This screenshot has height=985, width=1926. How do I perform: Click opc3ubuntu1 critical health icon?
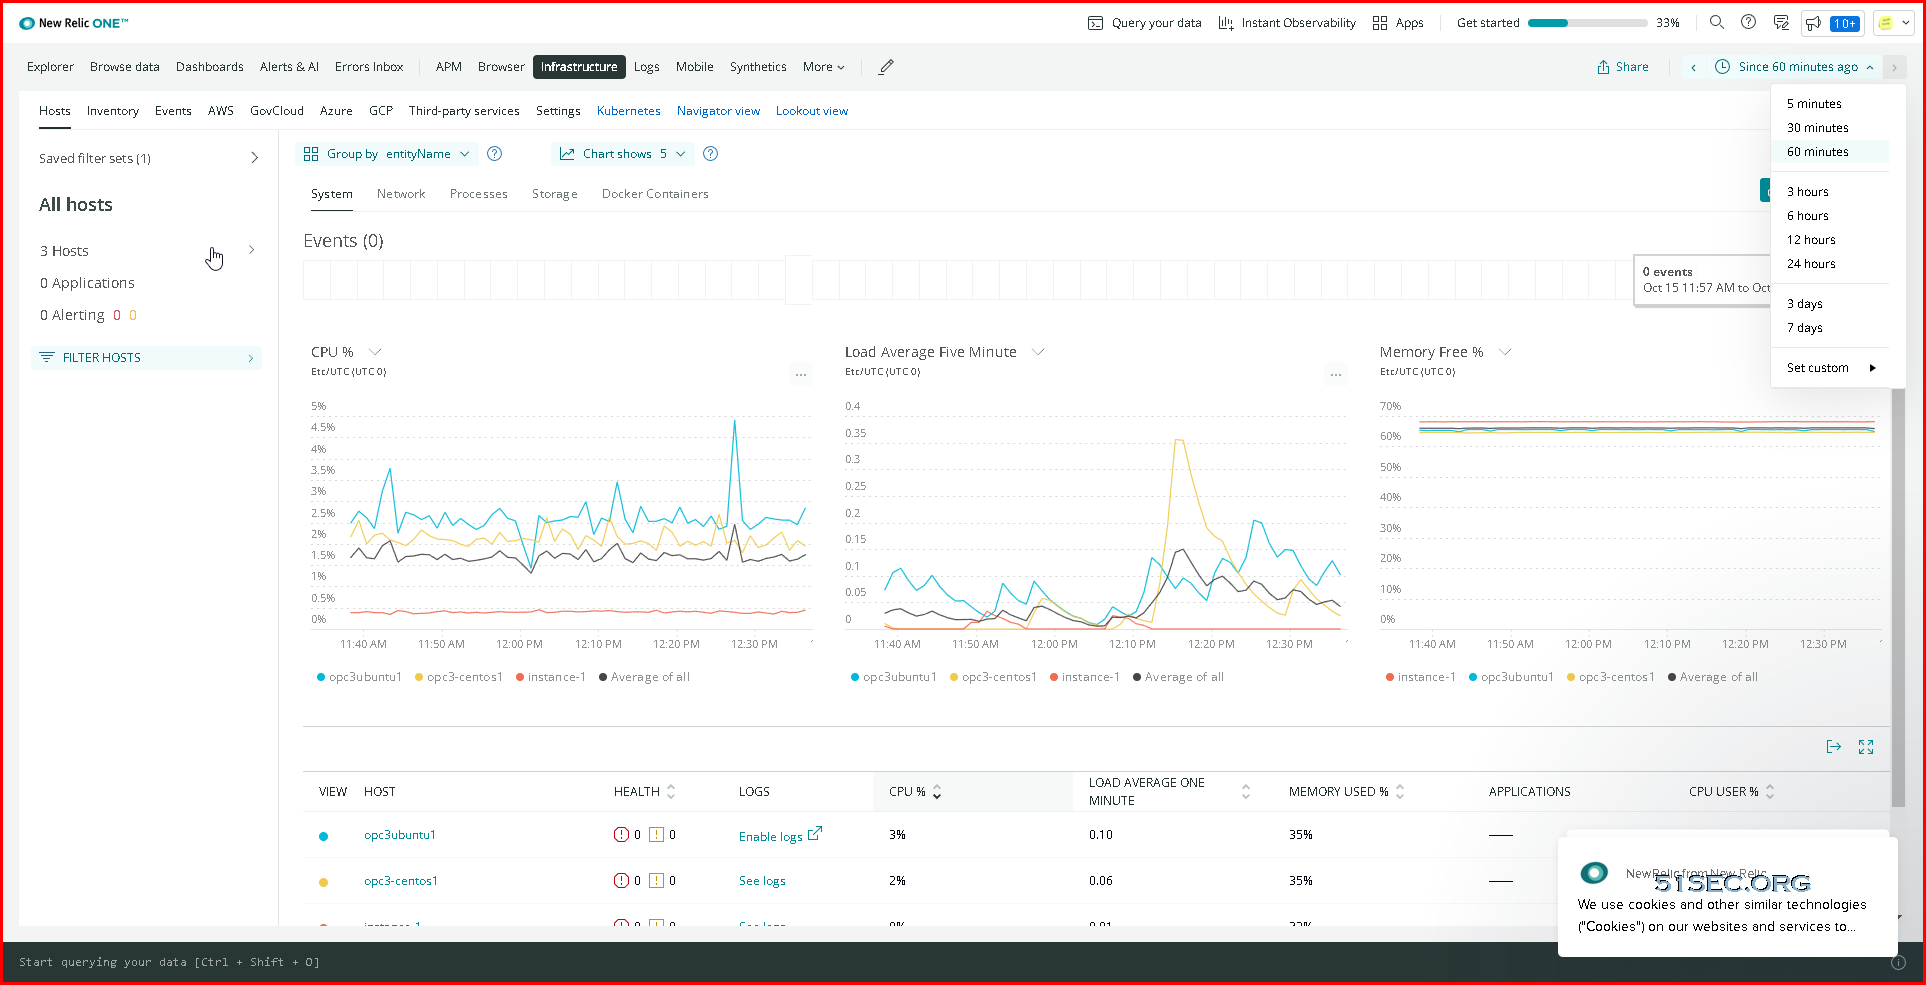pyautogui.click(x=621, y=834)
